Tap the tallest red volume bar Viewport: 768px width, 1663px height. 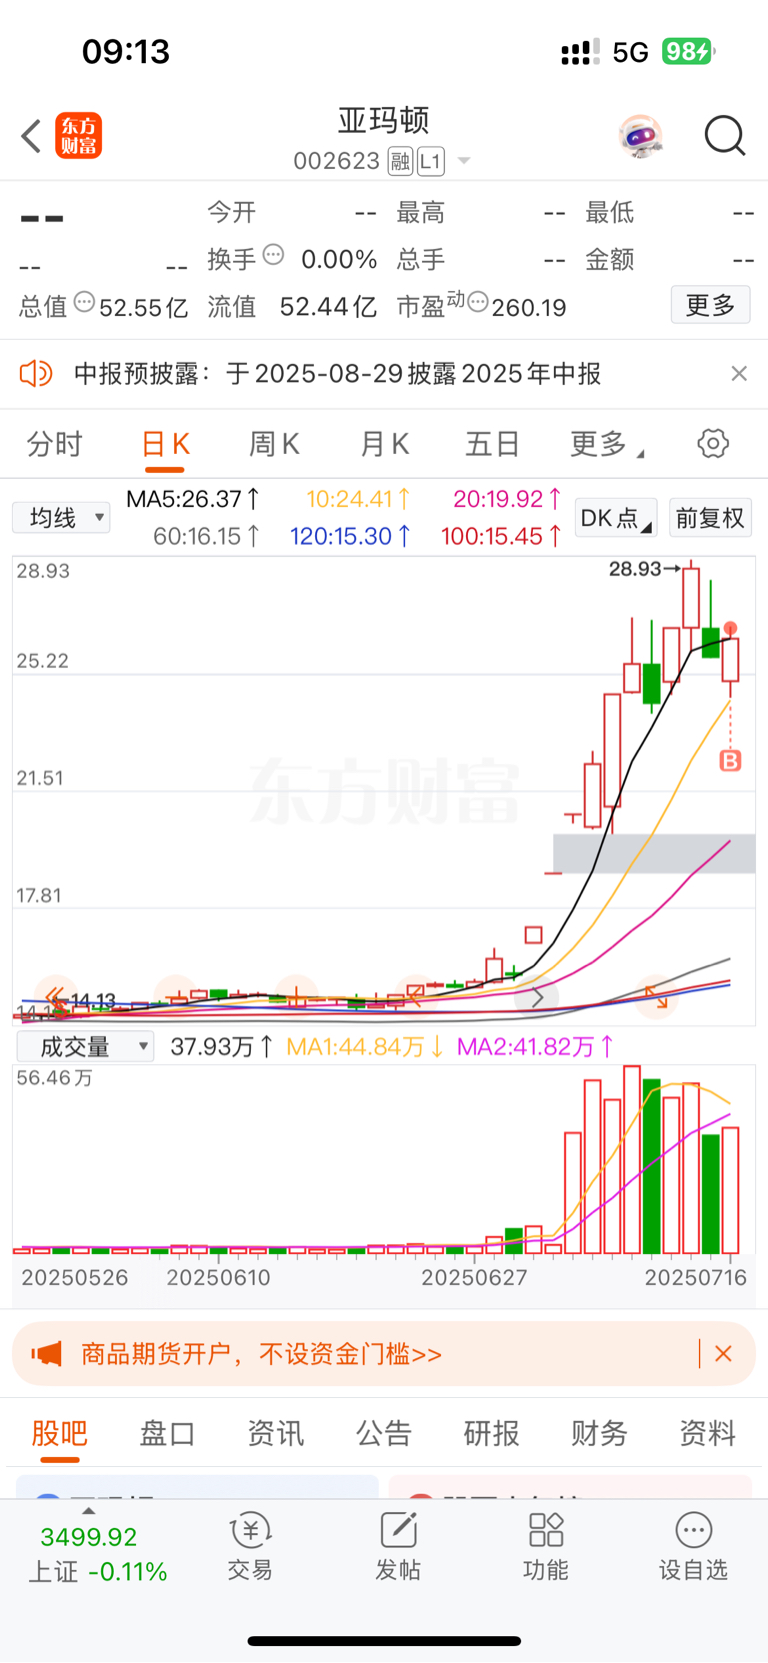tap(632, 1160)
